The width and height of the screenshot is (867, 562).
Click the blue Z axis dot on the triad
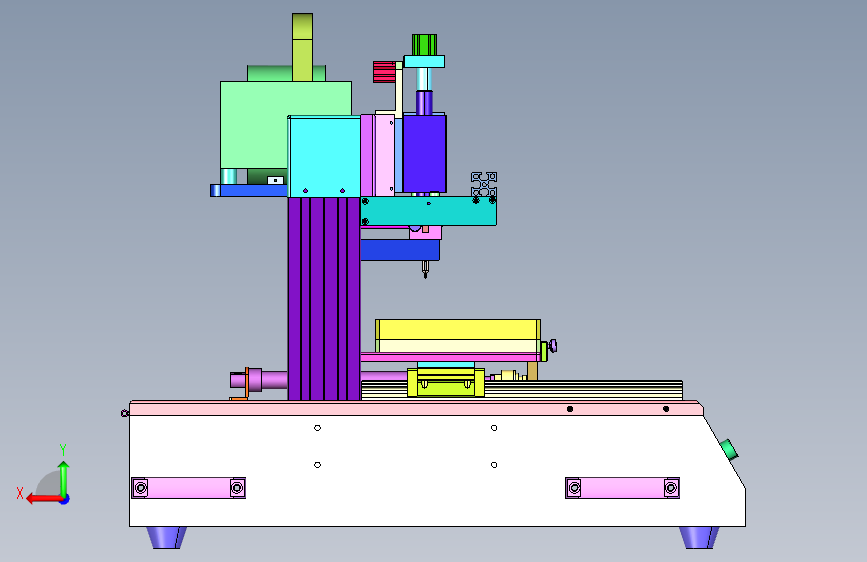[x=65, y=499]
